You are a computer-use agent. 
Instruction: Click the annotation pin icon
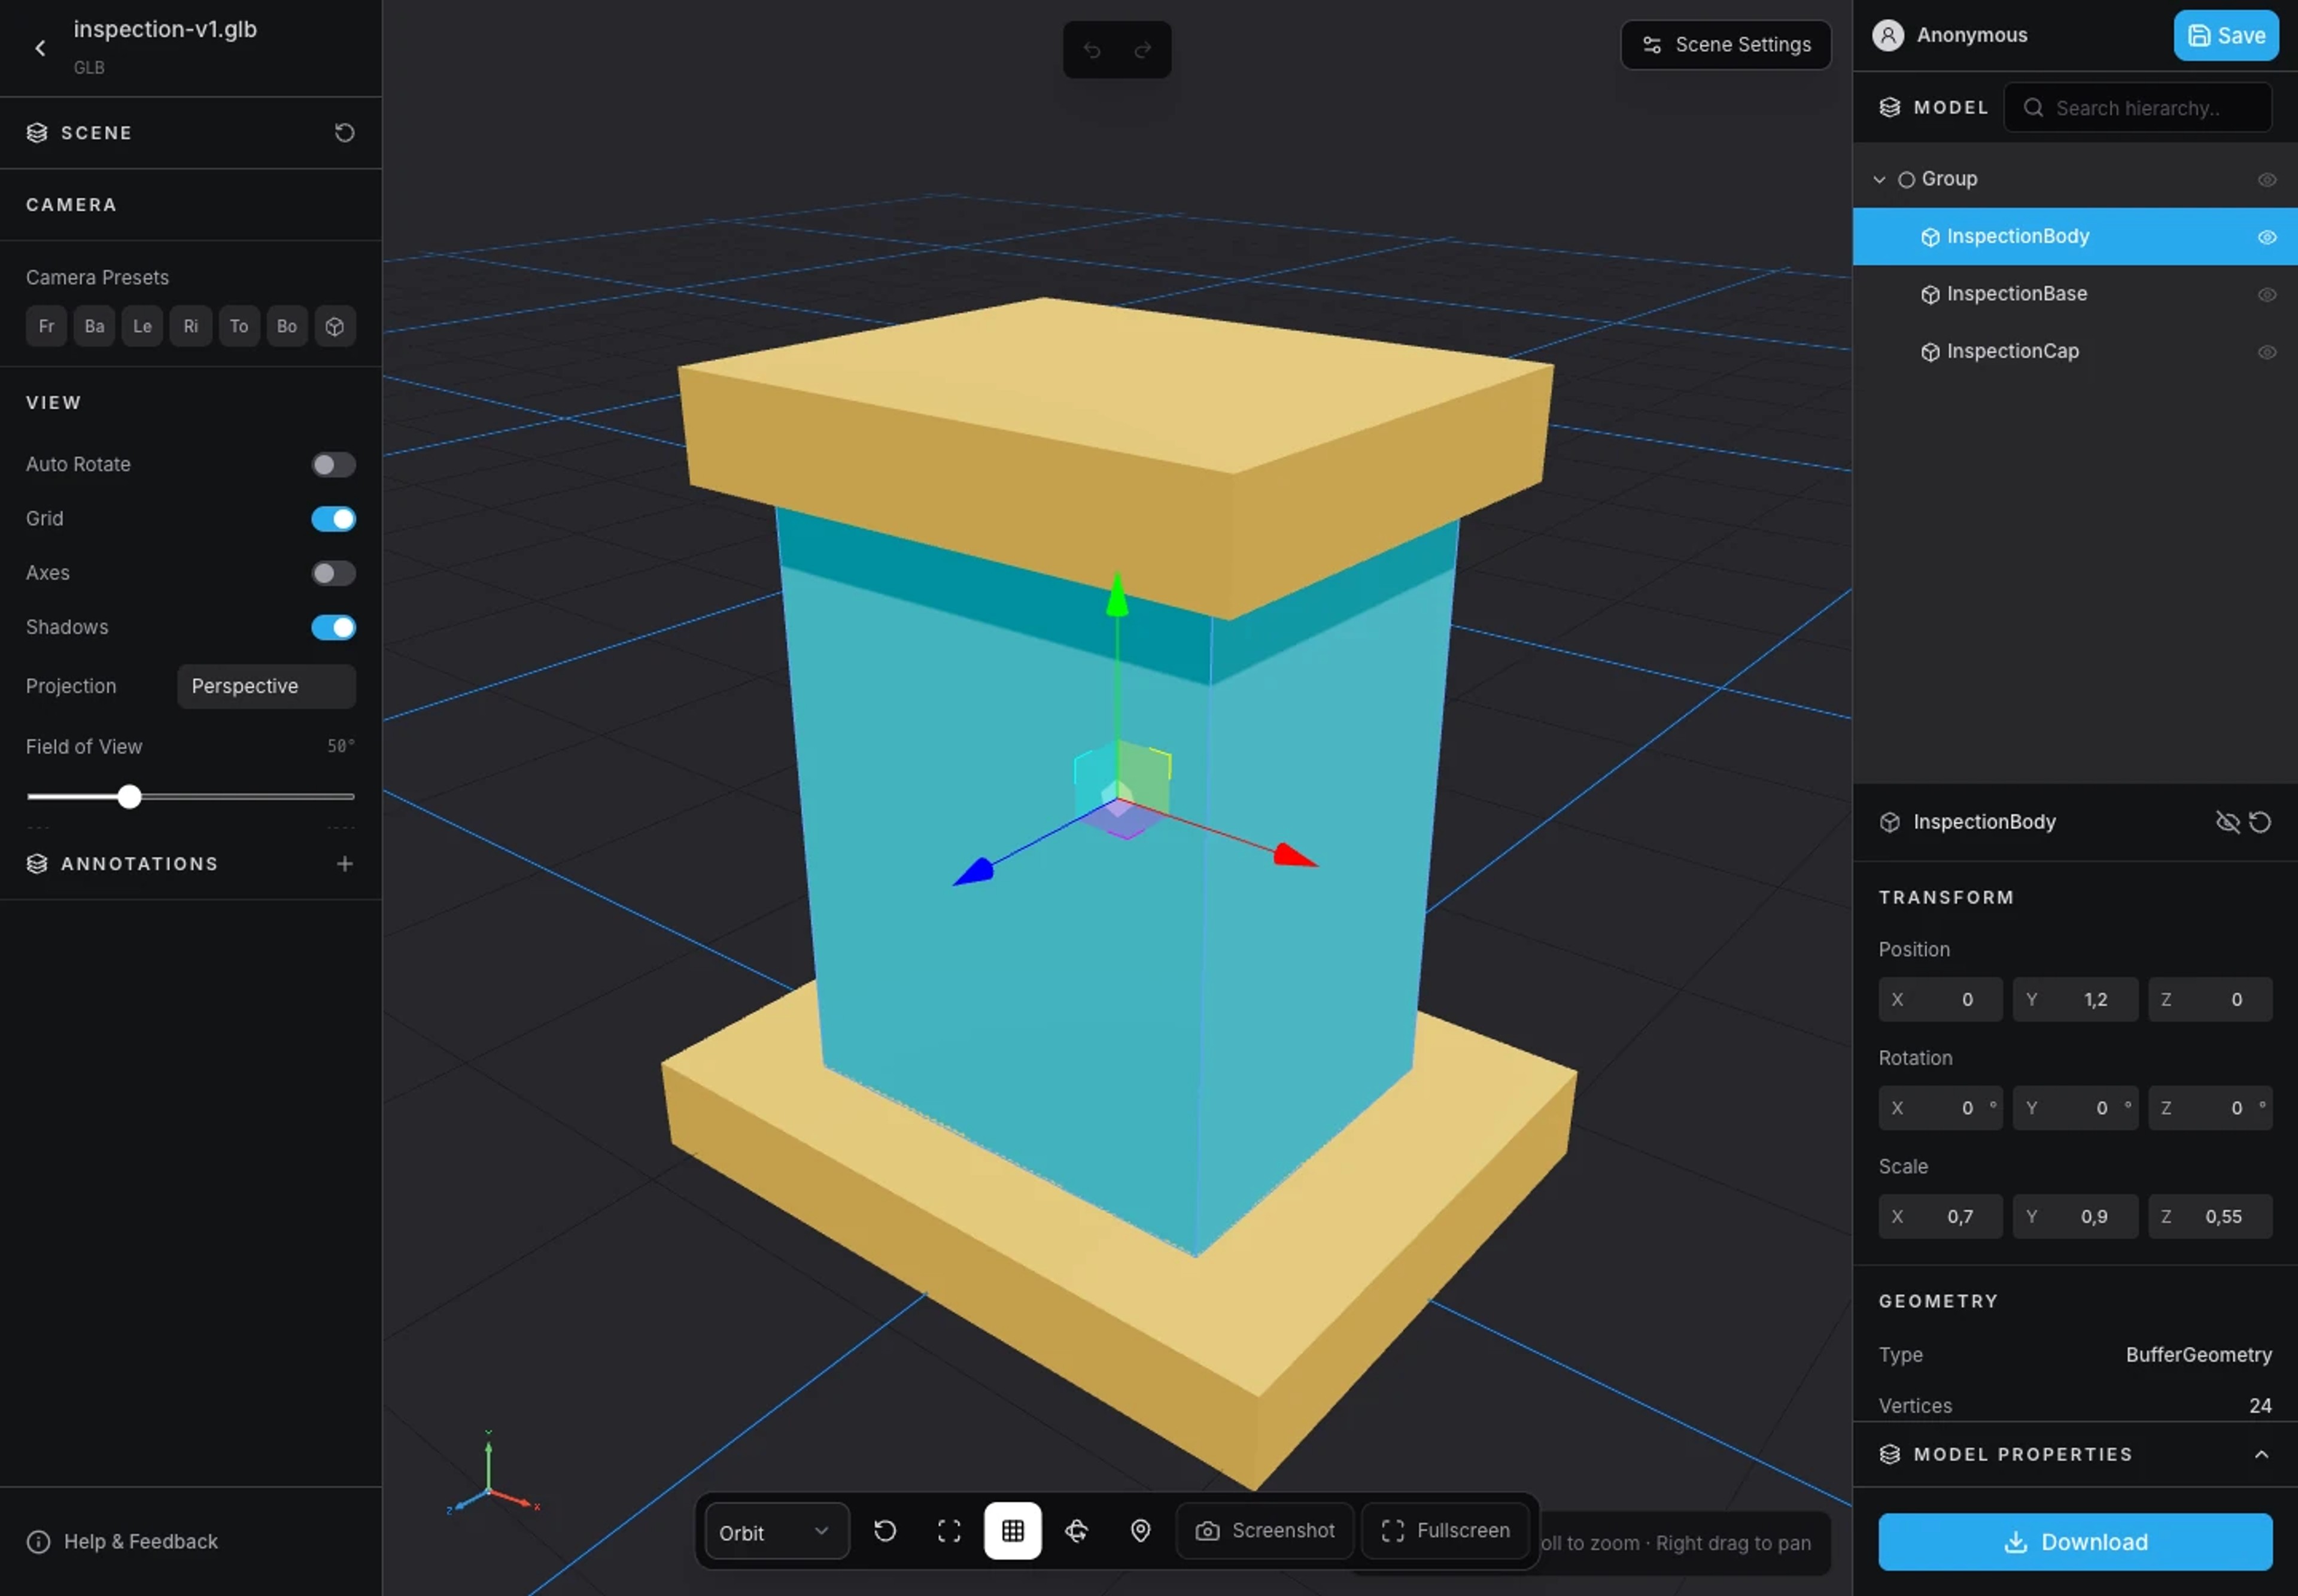coord(1140,1530)
